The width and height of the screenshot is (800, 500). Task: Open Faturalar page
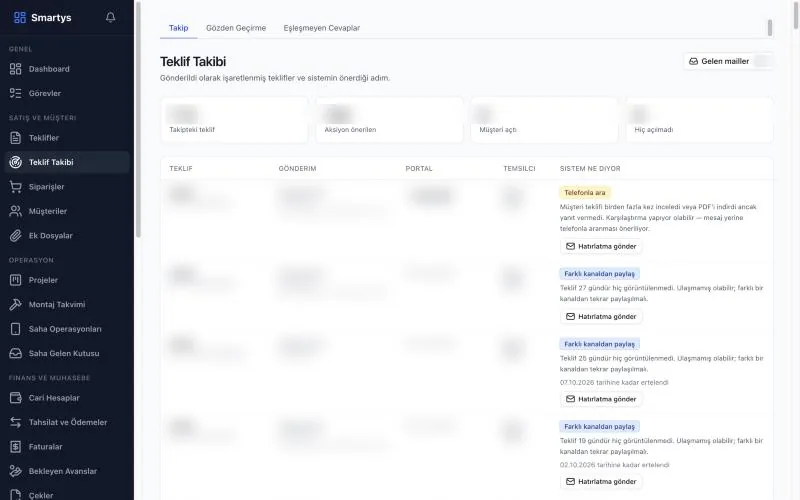(x=67, y=447)
